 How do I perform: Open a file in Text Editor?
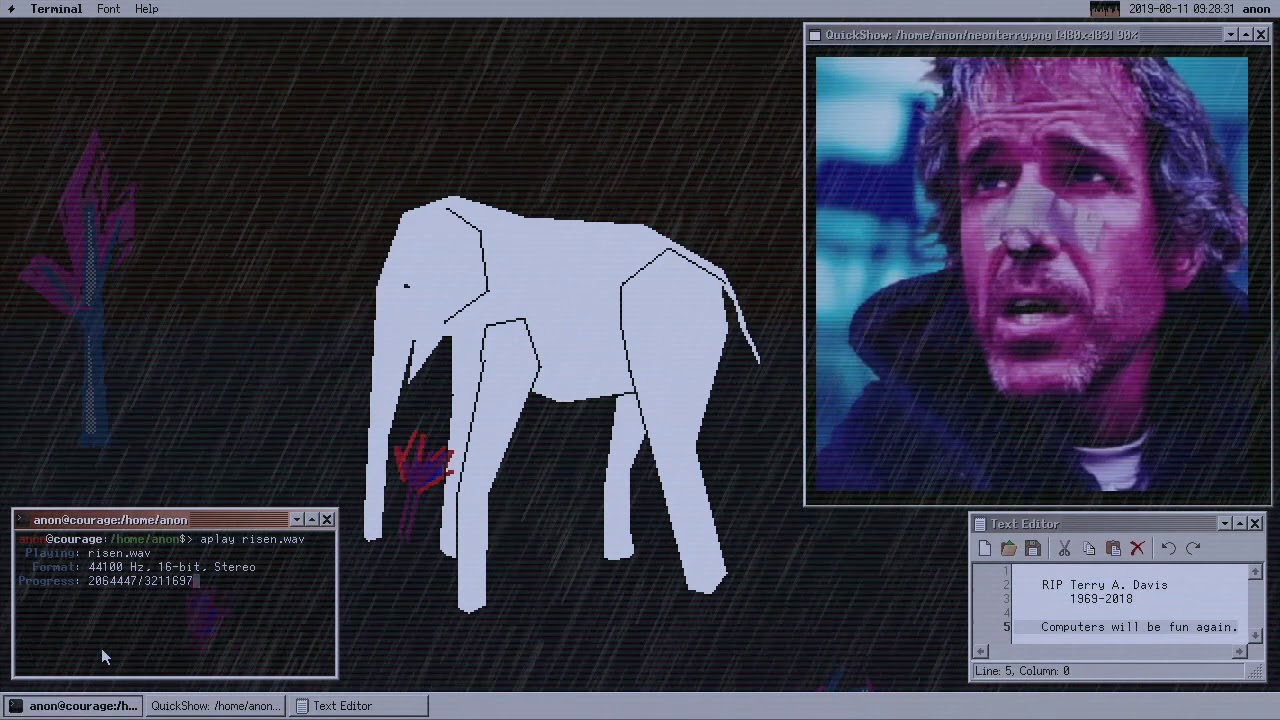(1008, 548)
